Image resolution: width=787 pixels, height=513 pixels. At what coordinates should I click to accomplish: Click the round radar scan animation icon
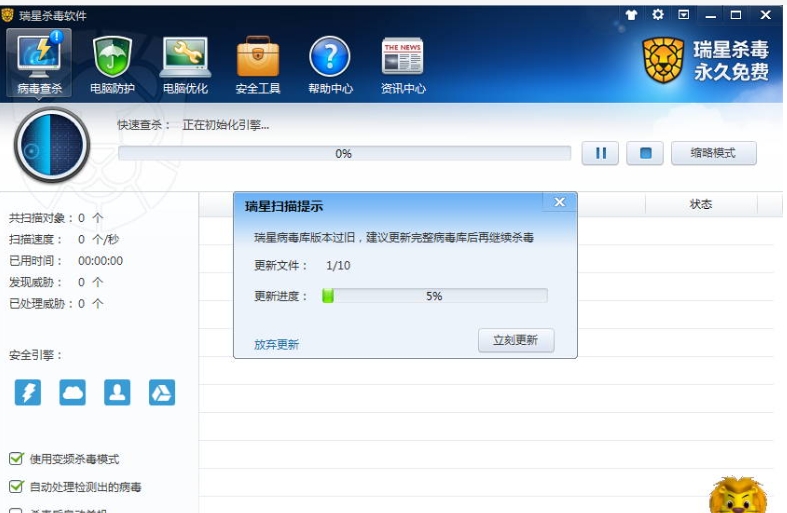52,145
